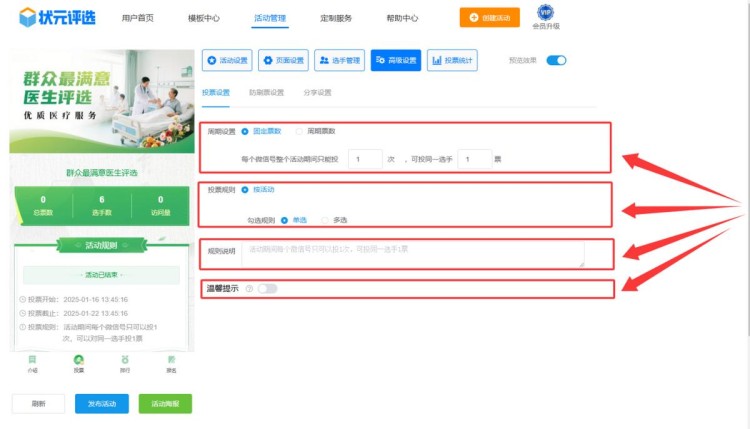Image resolution: width=750 pixels, height=429 pixels.
Task: Enable the 温馨提示 switch
Action: (x=267, y=289)
